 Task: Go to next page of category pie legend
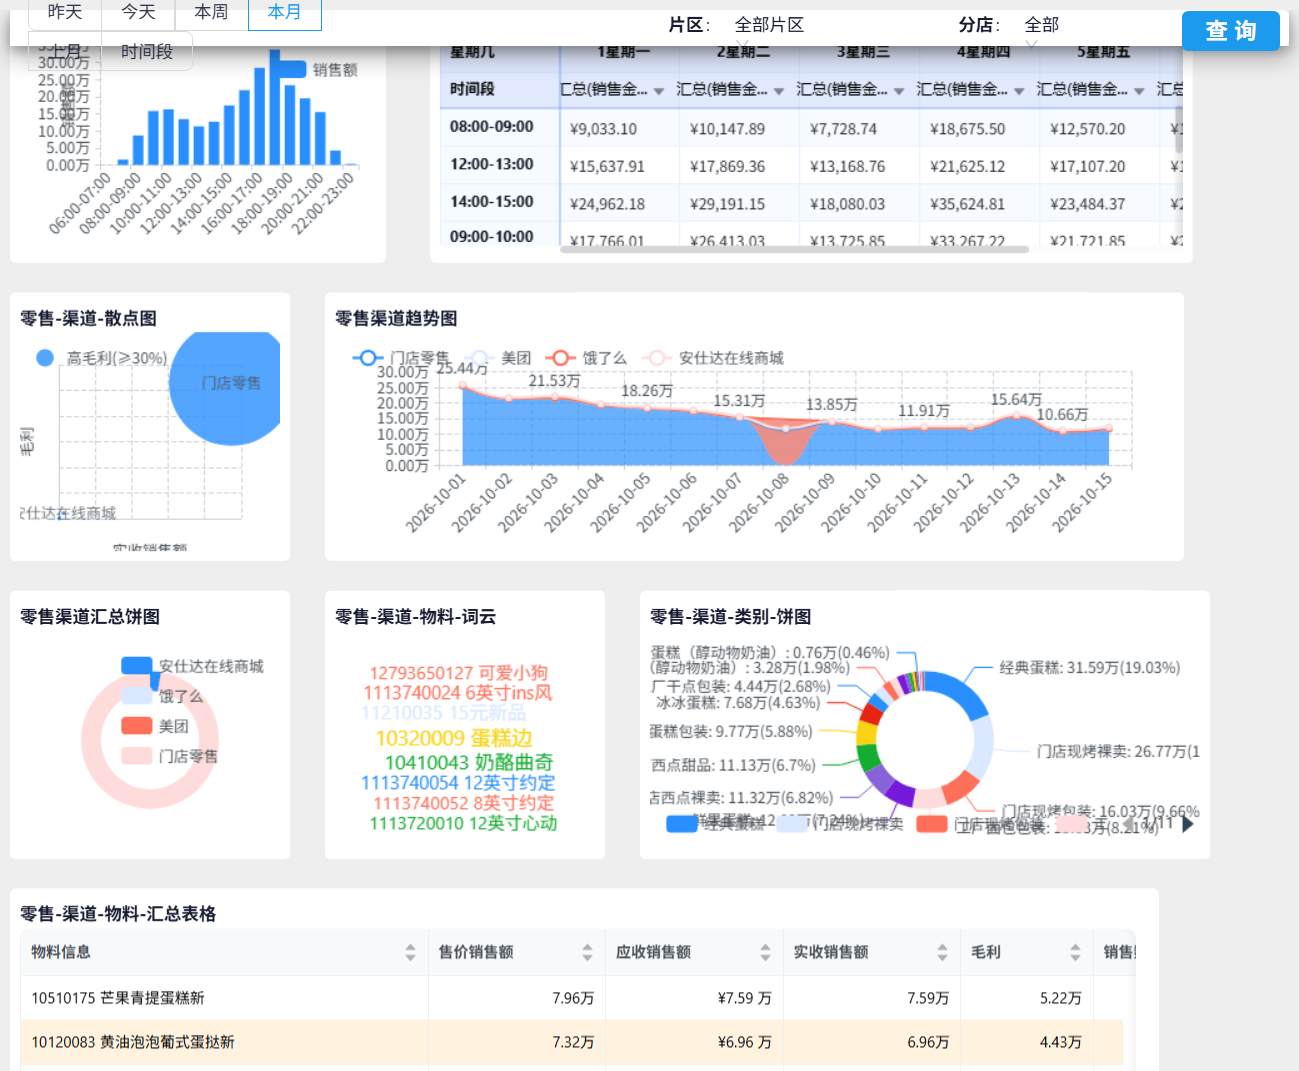point(1188,824)
